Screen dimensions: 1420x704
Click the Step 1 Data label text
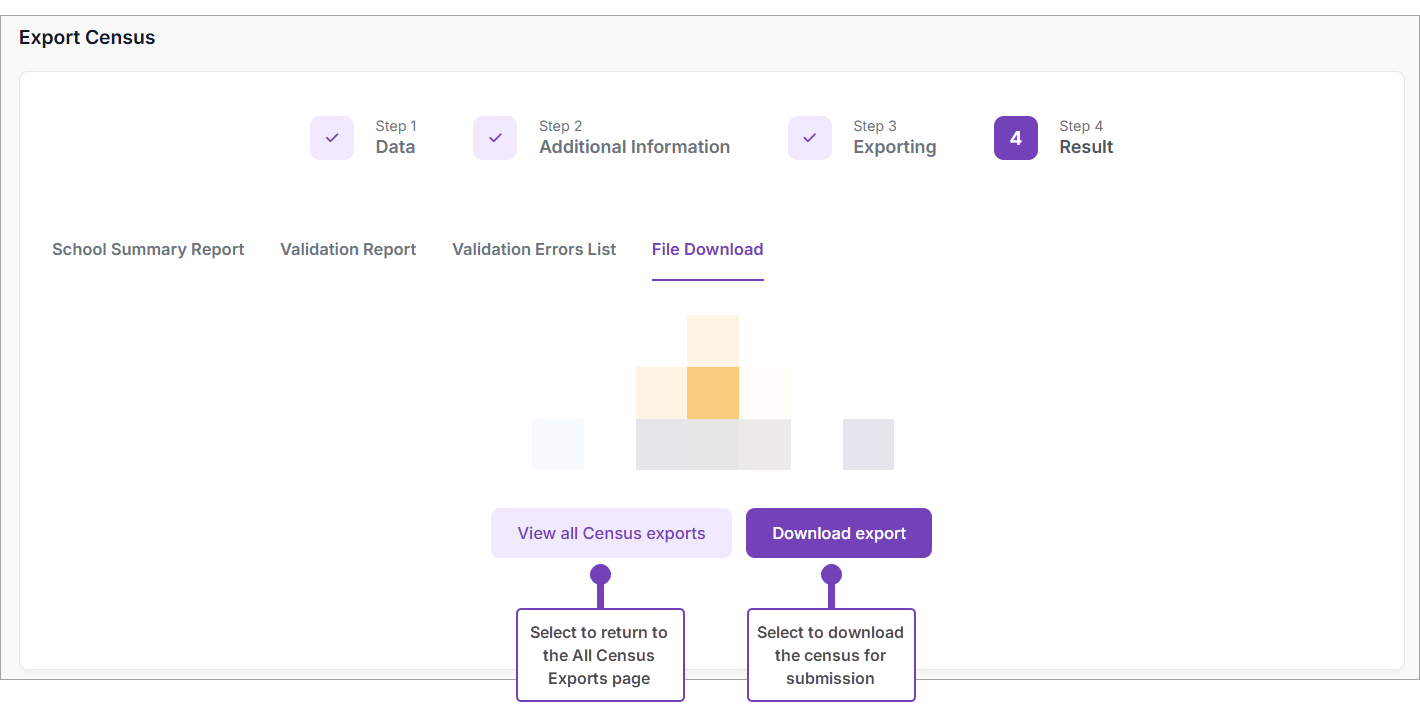click(x=395, y=146)
